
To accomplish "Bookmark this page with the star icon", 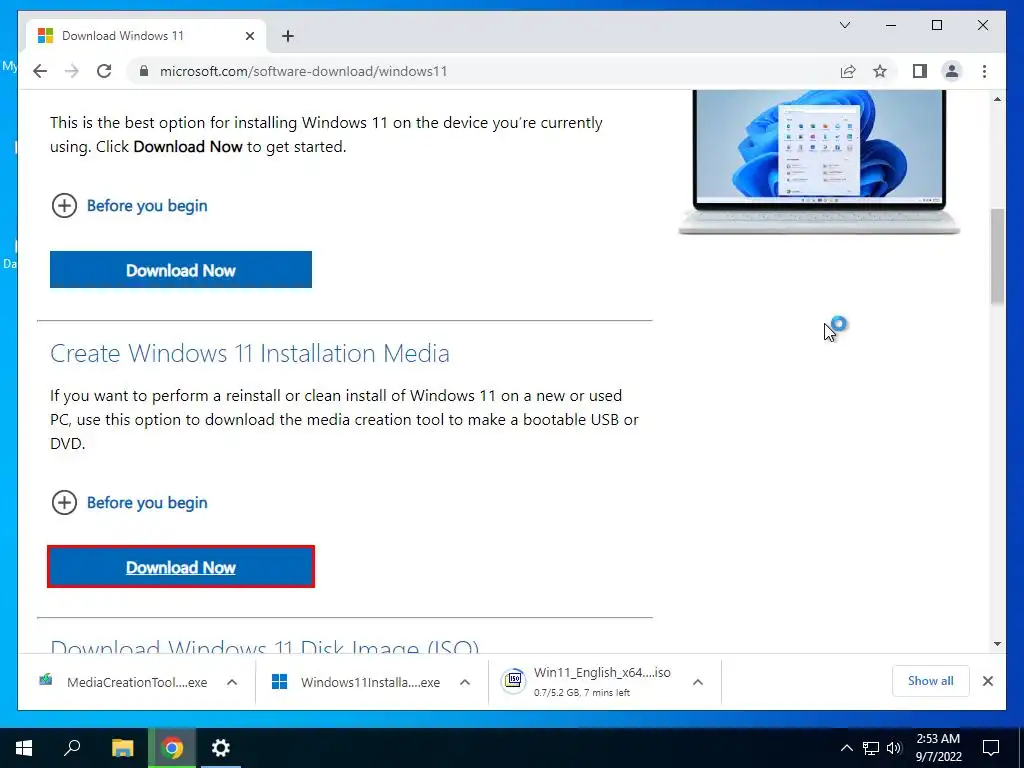I will pyautogui.click(x=880, y=71).
